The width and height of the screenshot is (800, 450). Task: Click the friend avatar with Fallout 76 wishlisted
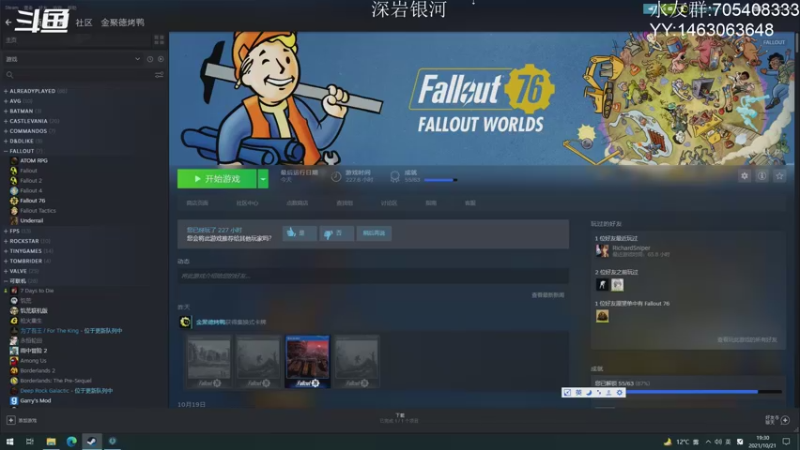pyautogui.click(x=602, y=316)
